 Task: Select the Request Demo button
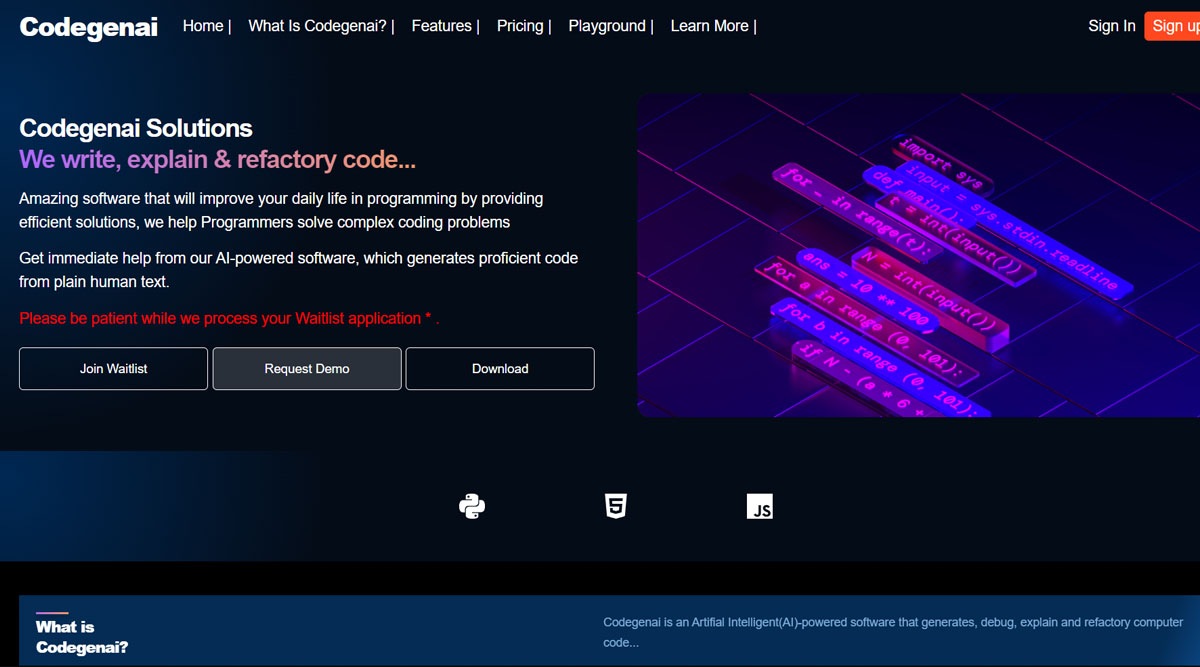point(306,368)
